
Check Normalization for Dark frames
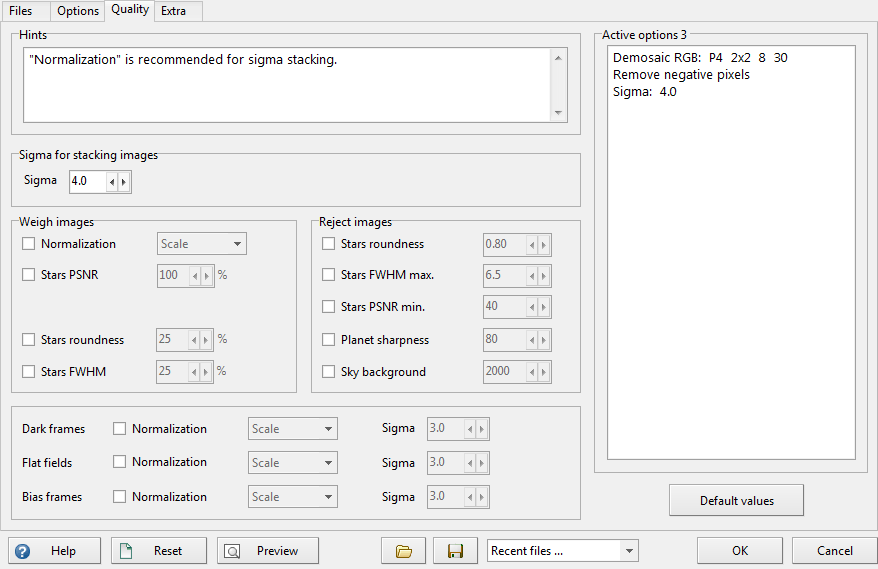tap(120, 429)
